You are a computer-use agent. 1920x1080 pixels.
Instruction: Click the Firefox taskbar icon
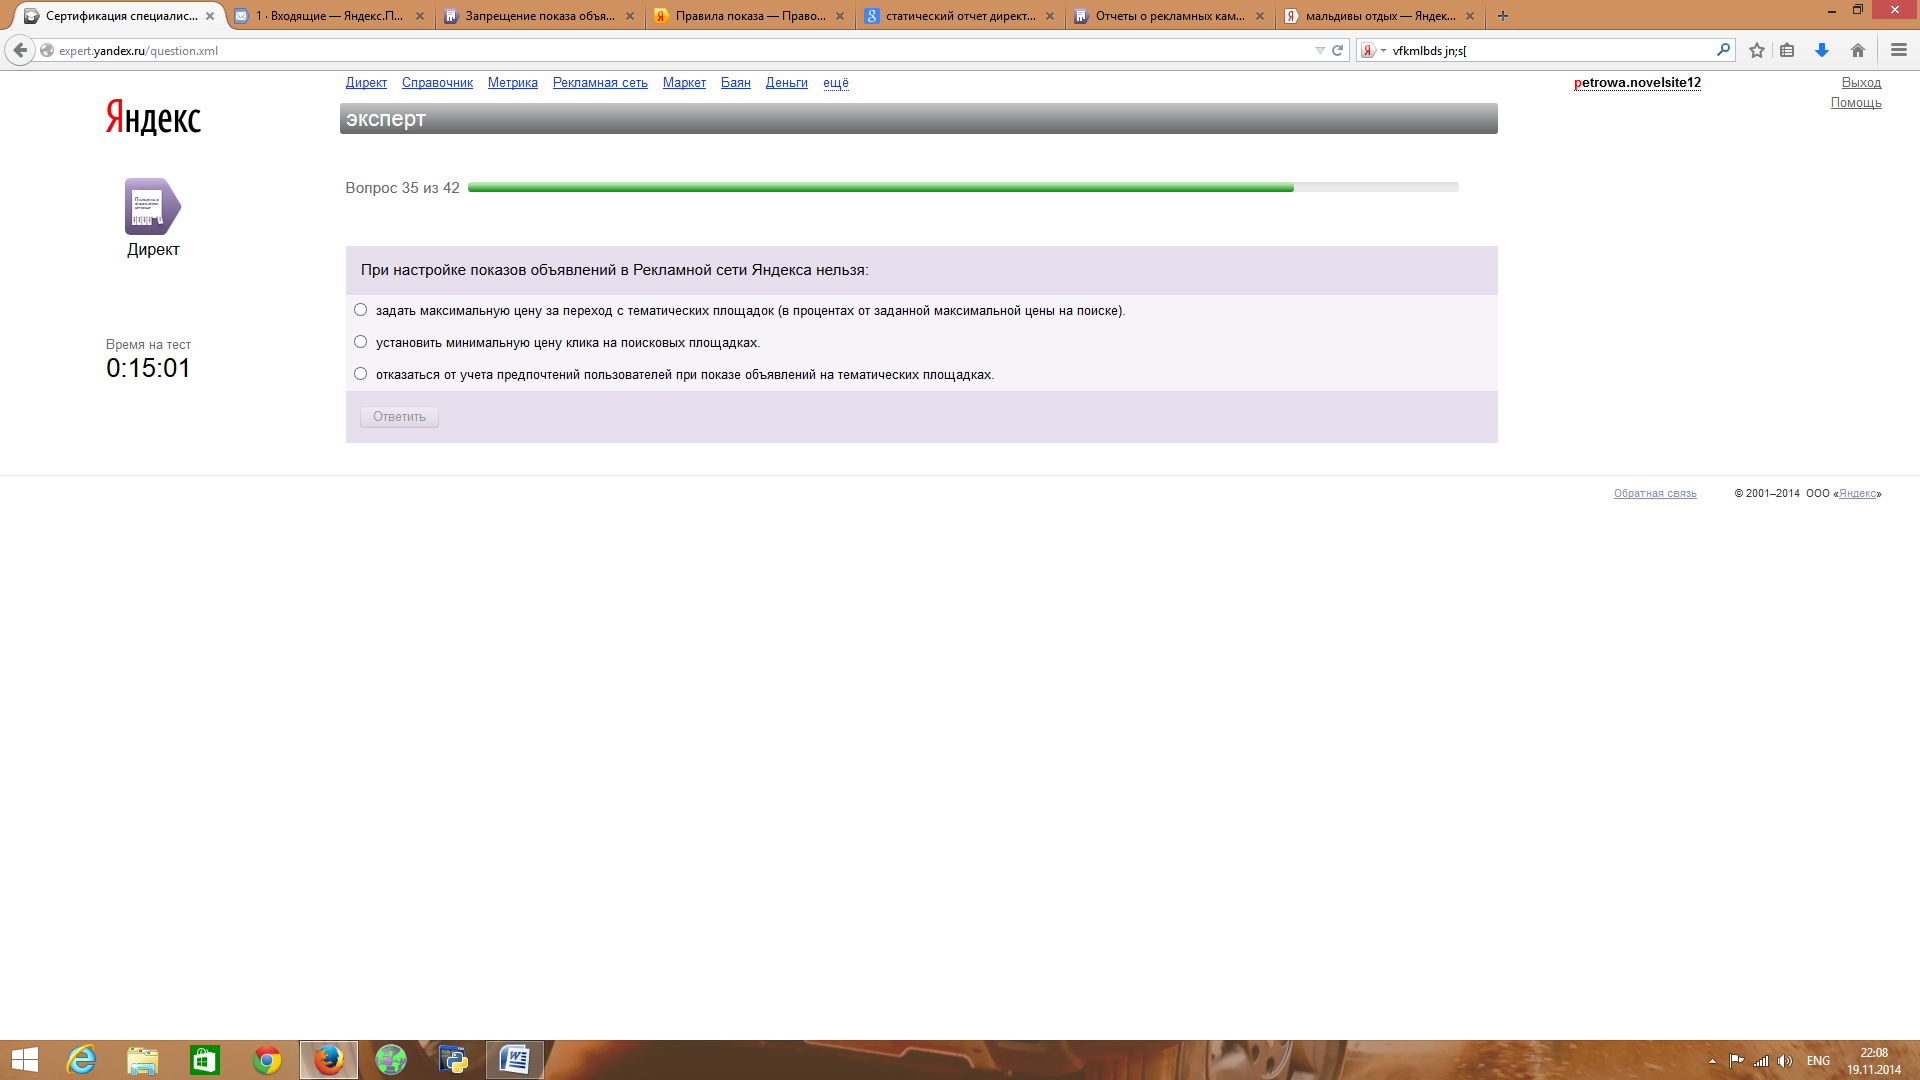329,1060
